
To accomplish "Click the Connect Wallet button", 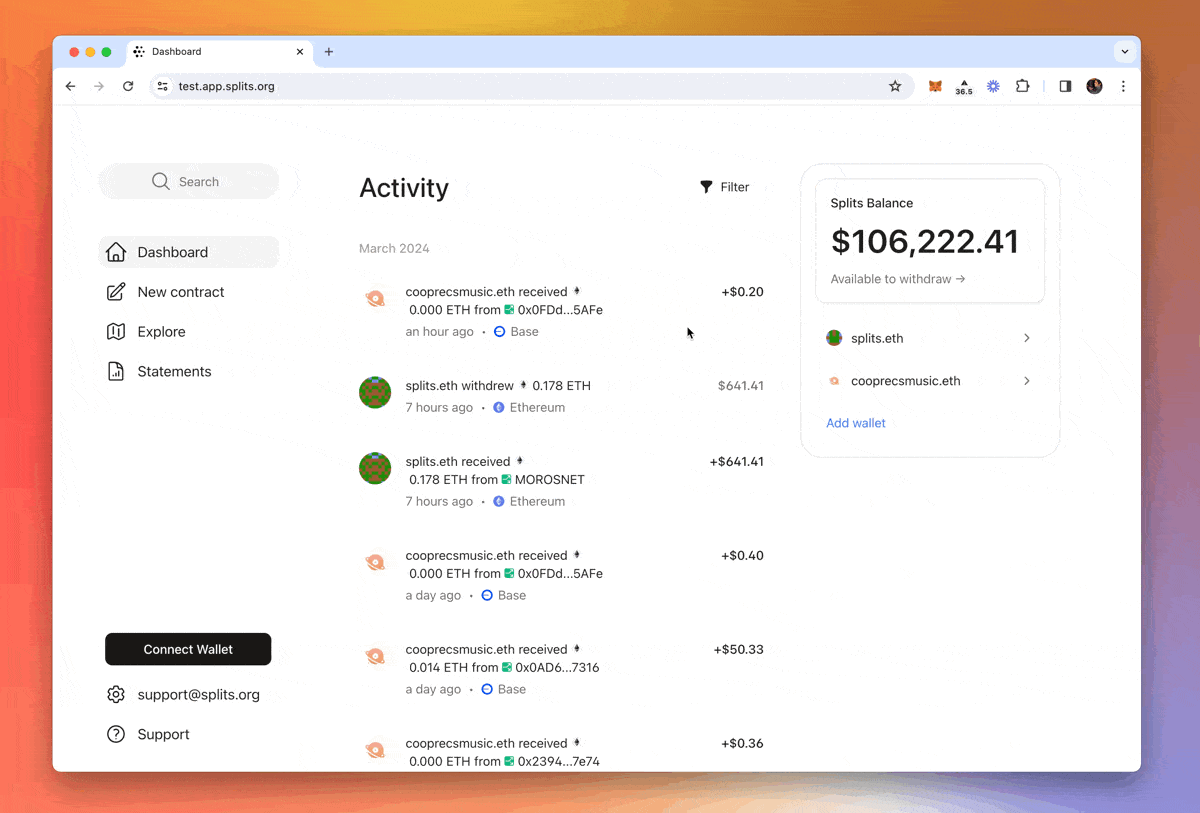I will click(x=188, y=649).
